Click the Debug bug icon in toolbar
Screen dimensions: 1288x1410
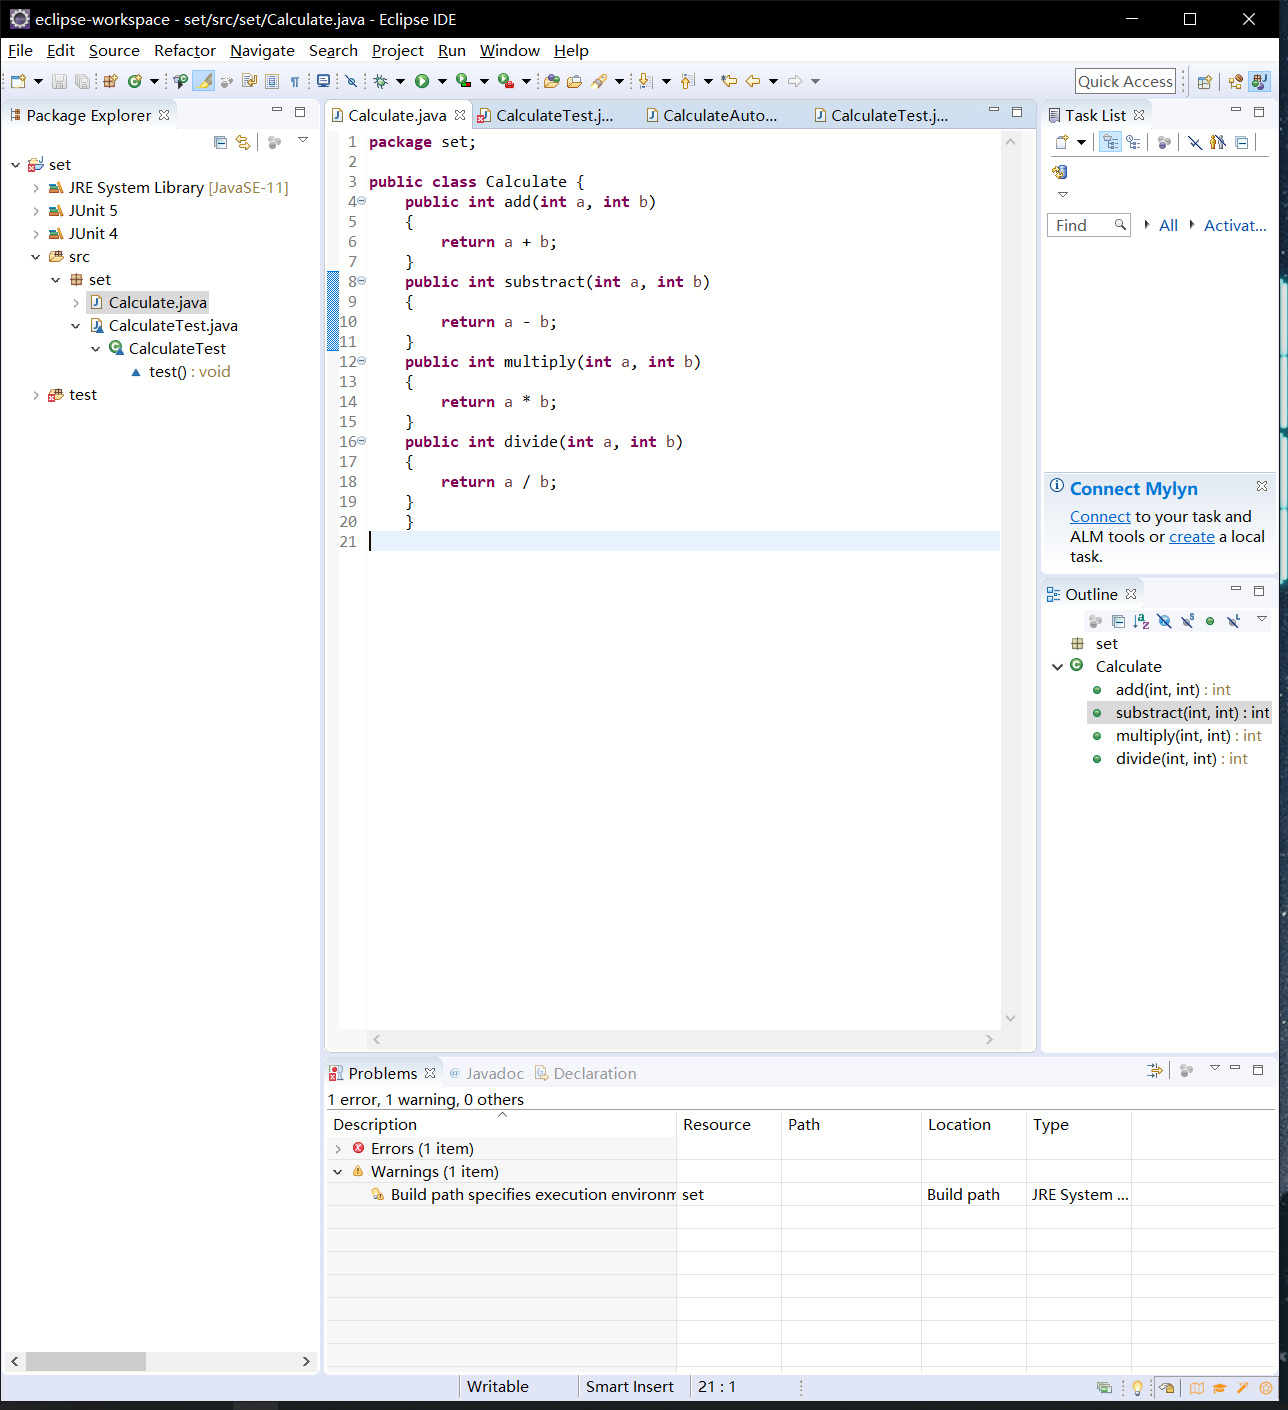tap(380, 81)
